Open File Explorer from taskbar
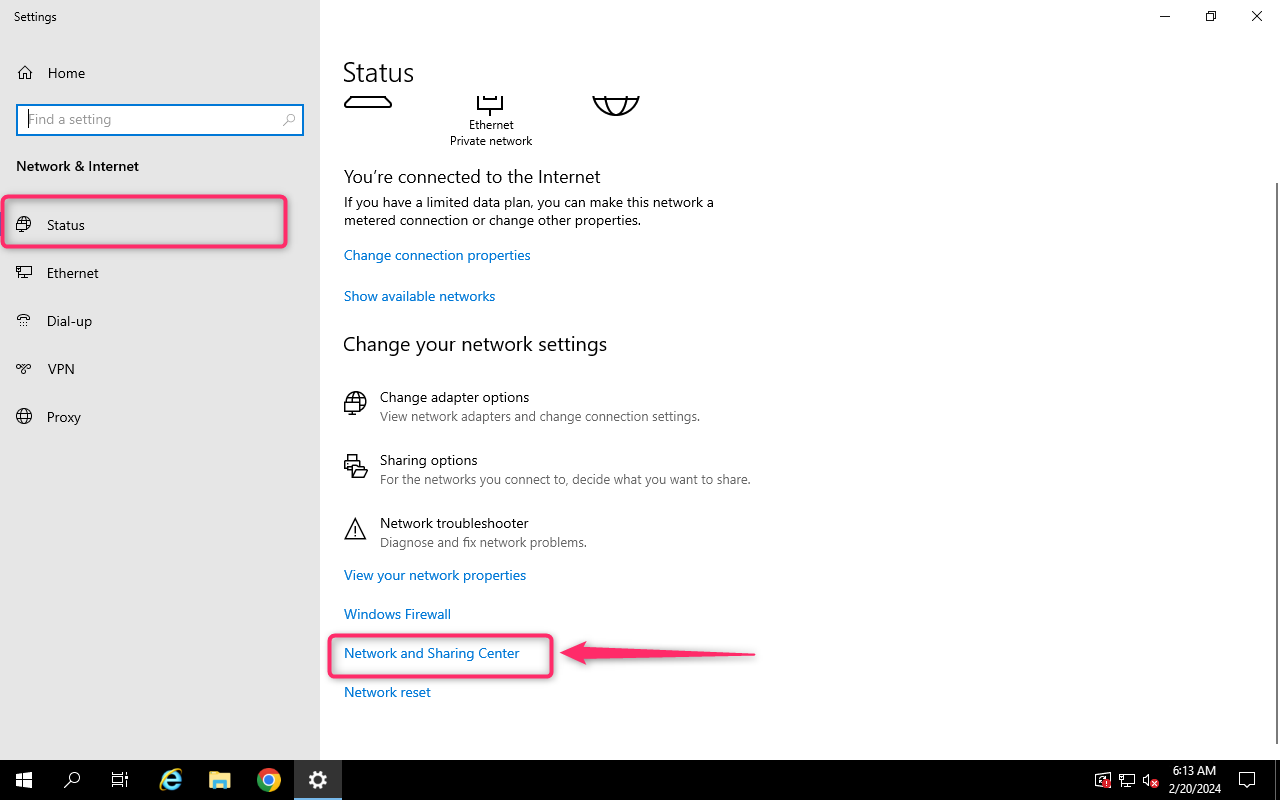1280x800 pixels. point(220,780)
